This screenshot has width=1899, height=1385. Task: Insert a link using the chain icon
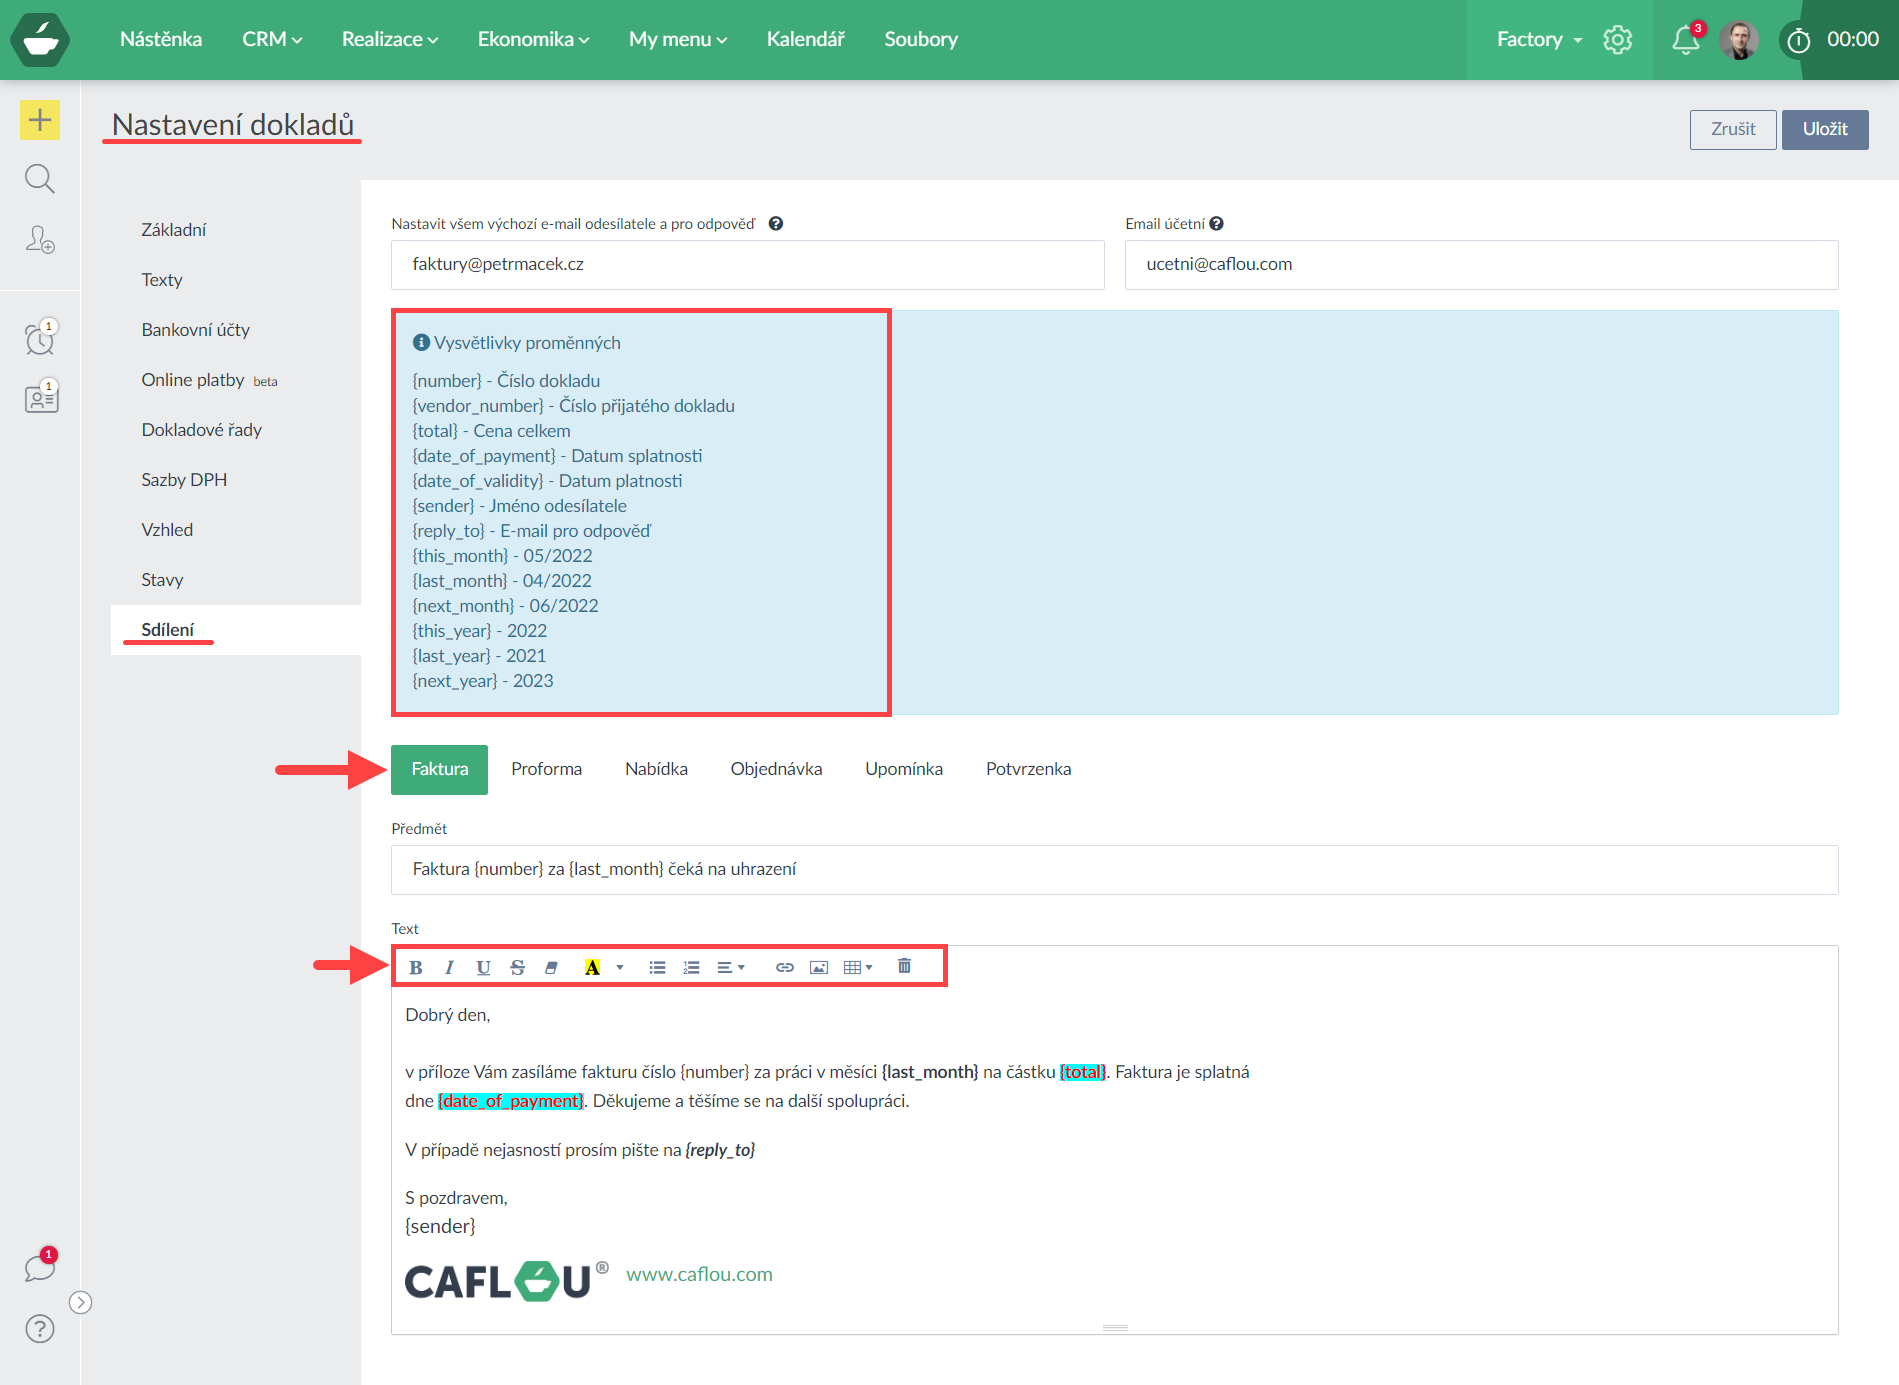coord(785,967)
